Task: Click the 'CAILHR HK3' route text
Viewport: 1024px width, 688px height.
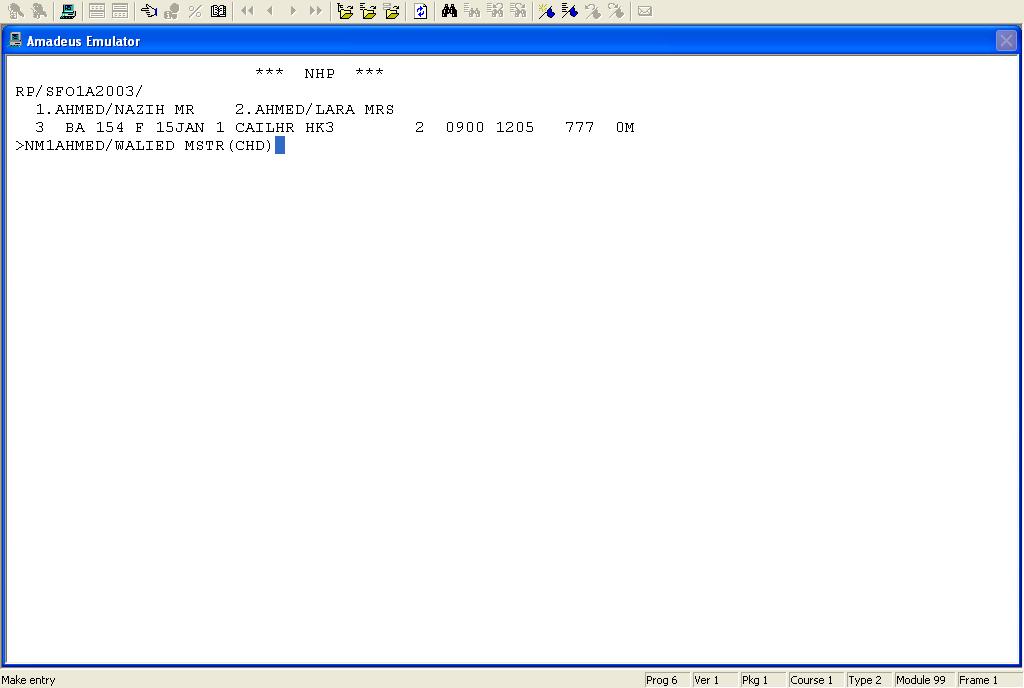Action: (285, 127)
